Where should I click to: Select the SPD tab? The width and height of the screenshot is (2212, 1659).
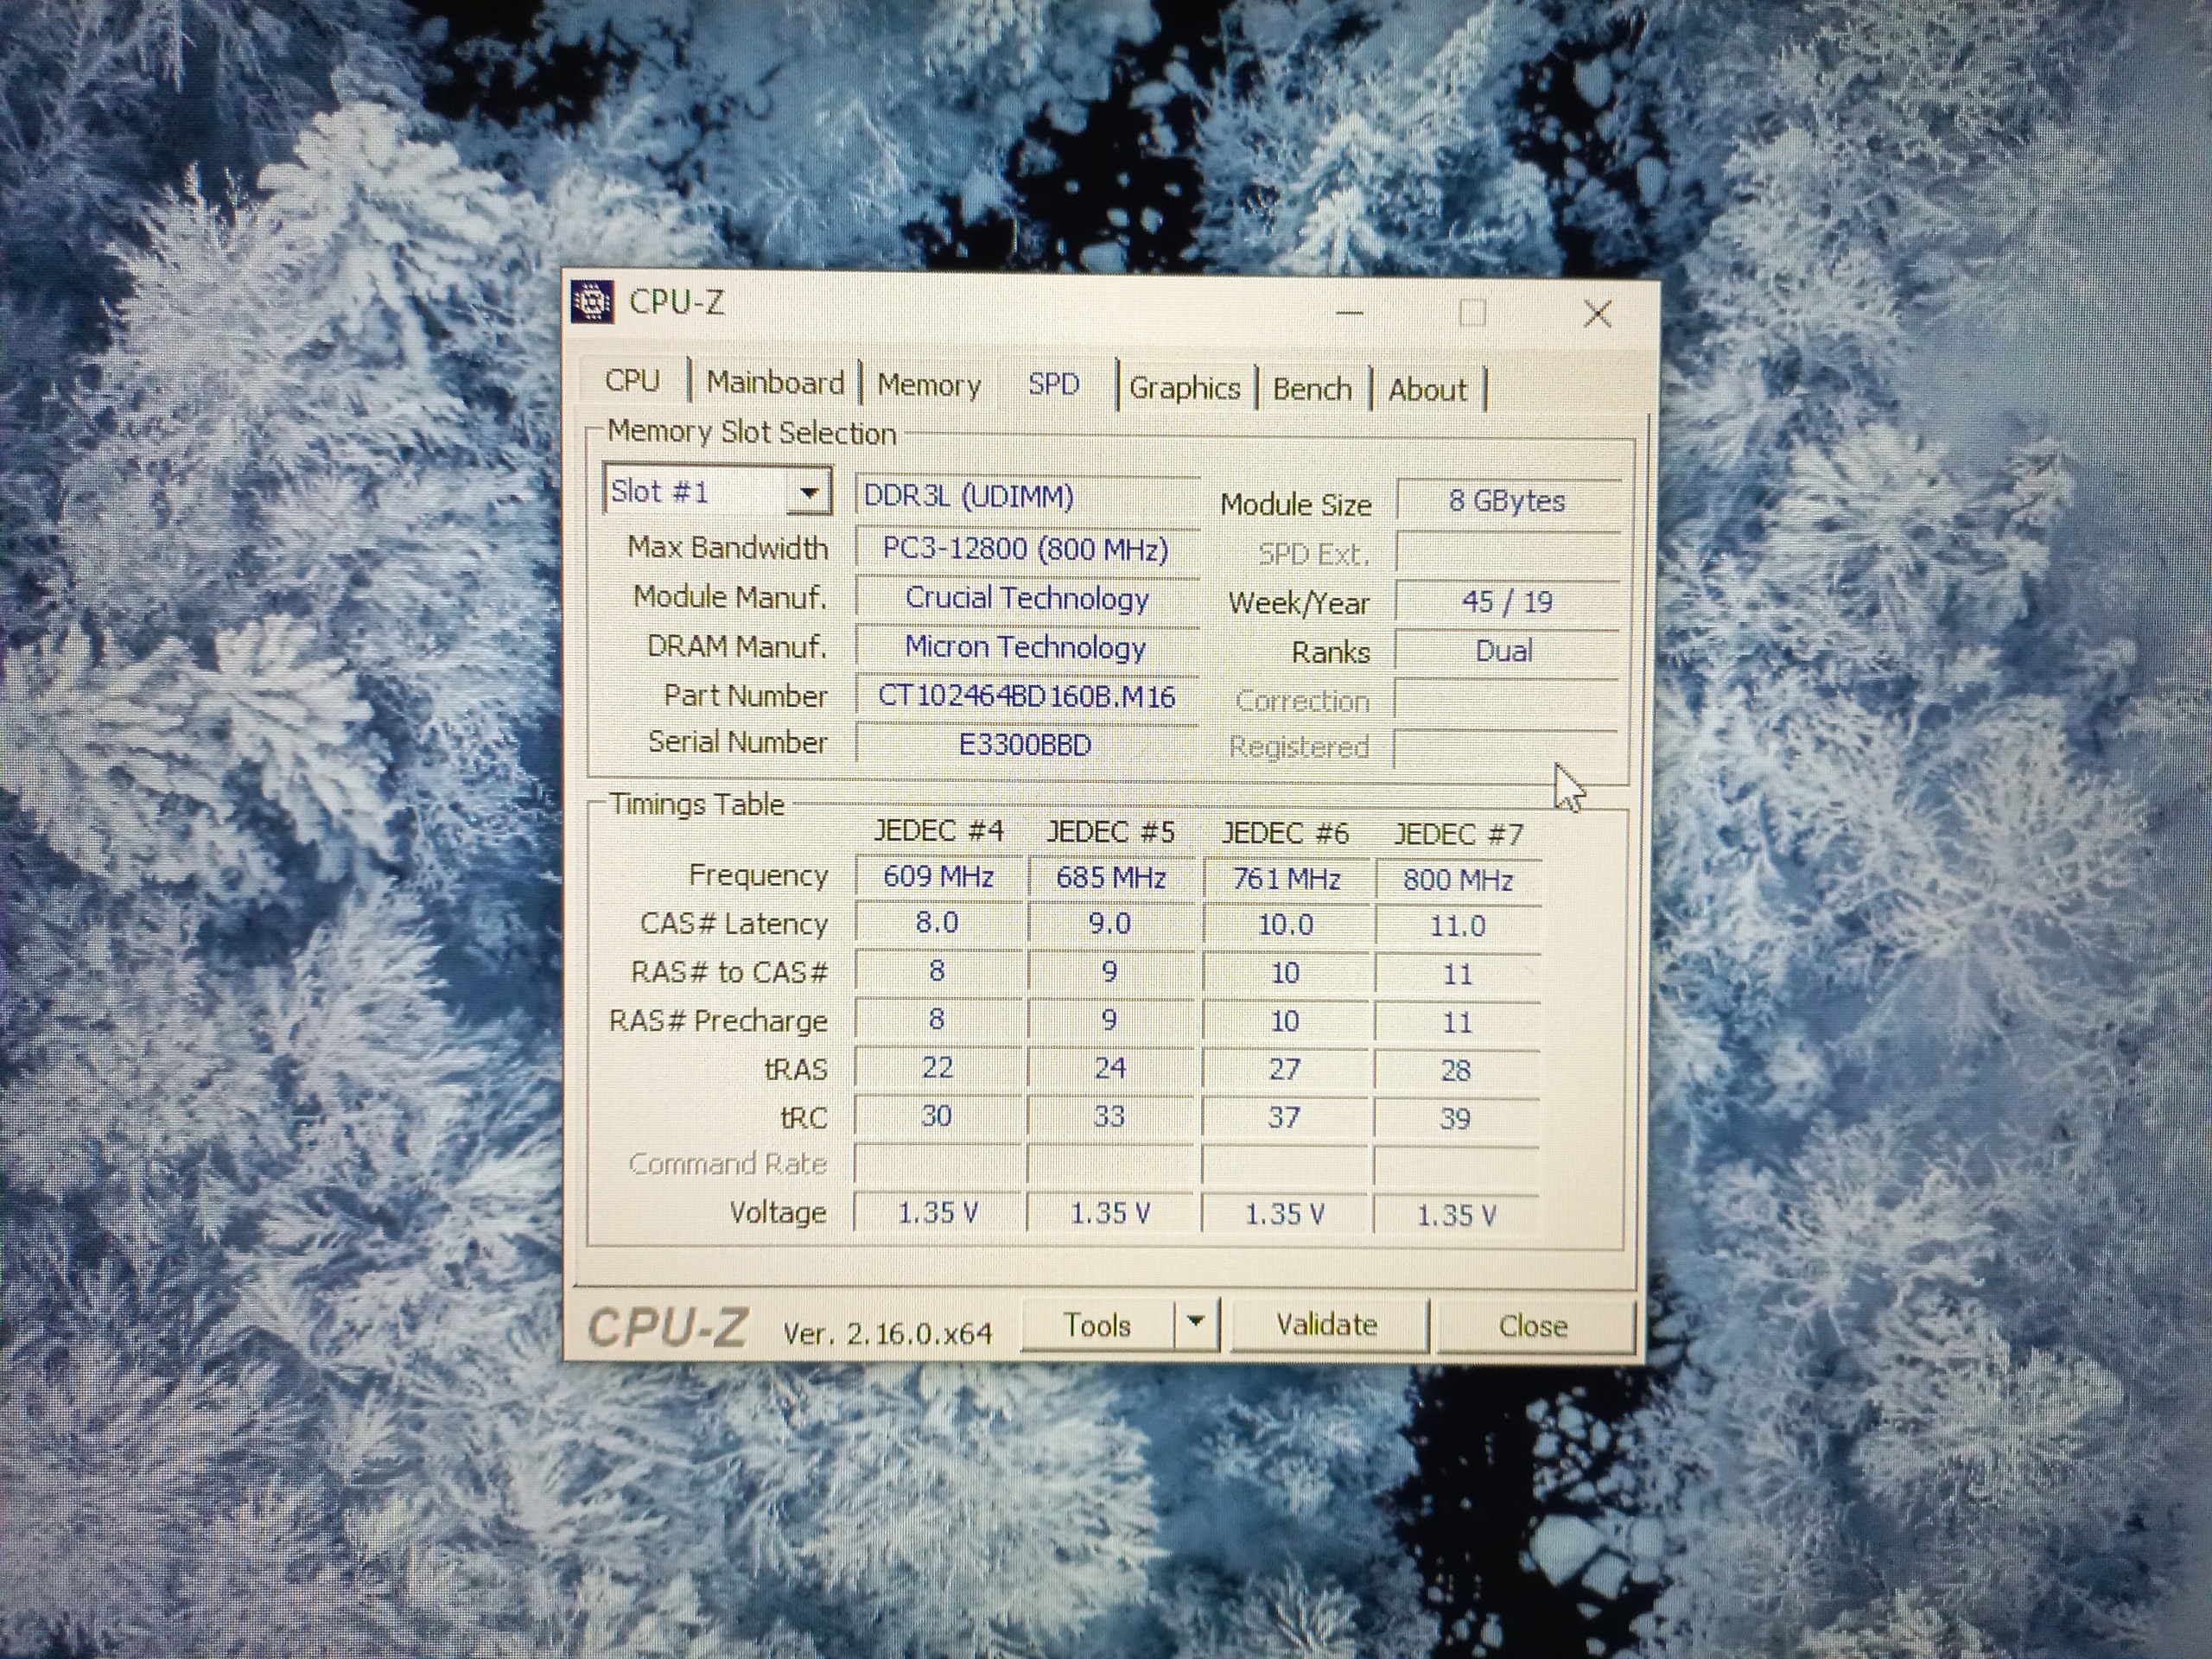pyautogui.click(x=1054, y=385)
